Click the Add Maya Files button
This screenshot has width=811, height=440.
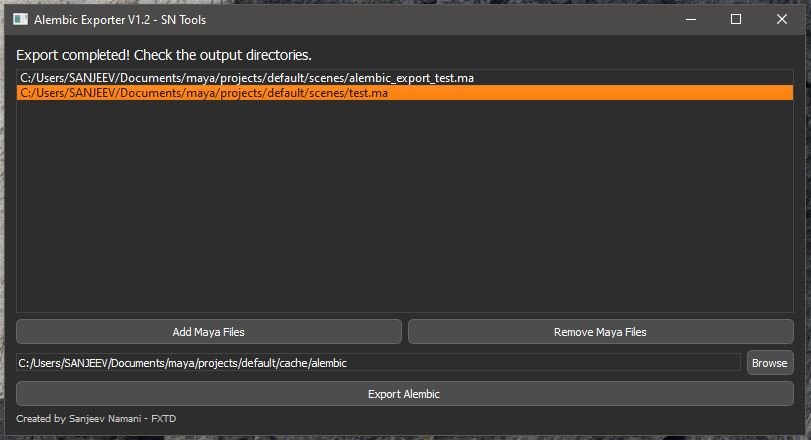click(208, 332)
